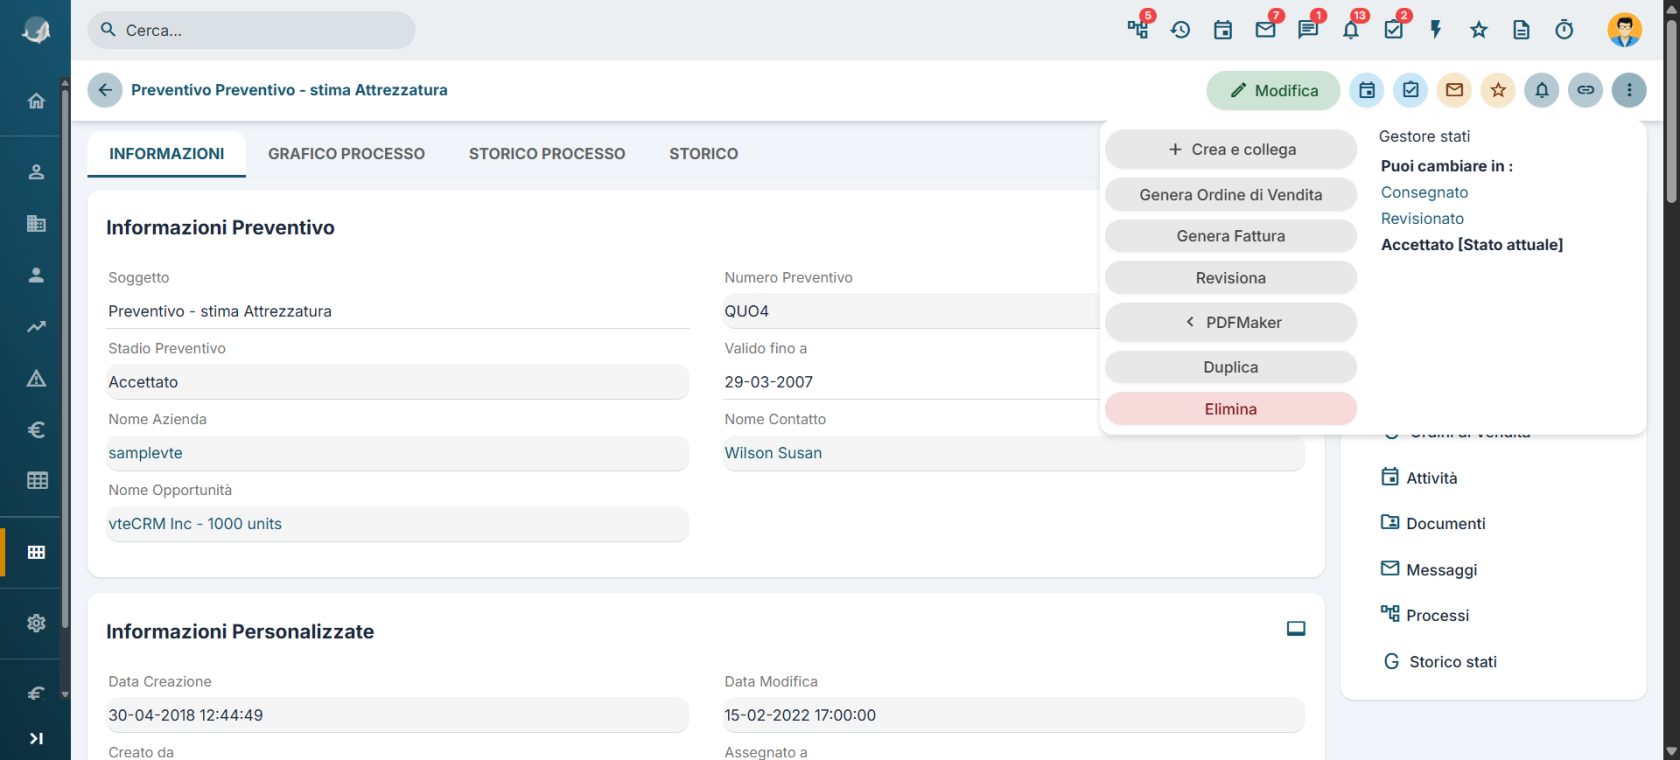The height and width of the screenshot is (760, 1680).
Task: Expand the sidebar with the bottom arrow
Action: click(x=36, y=739)
